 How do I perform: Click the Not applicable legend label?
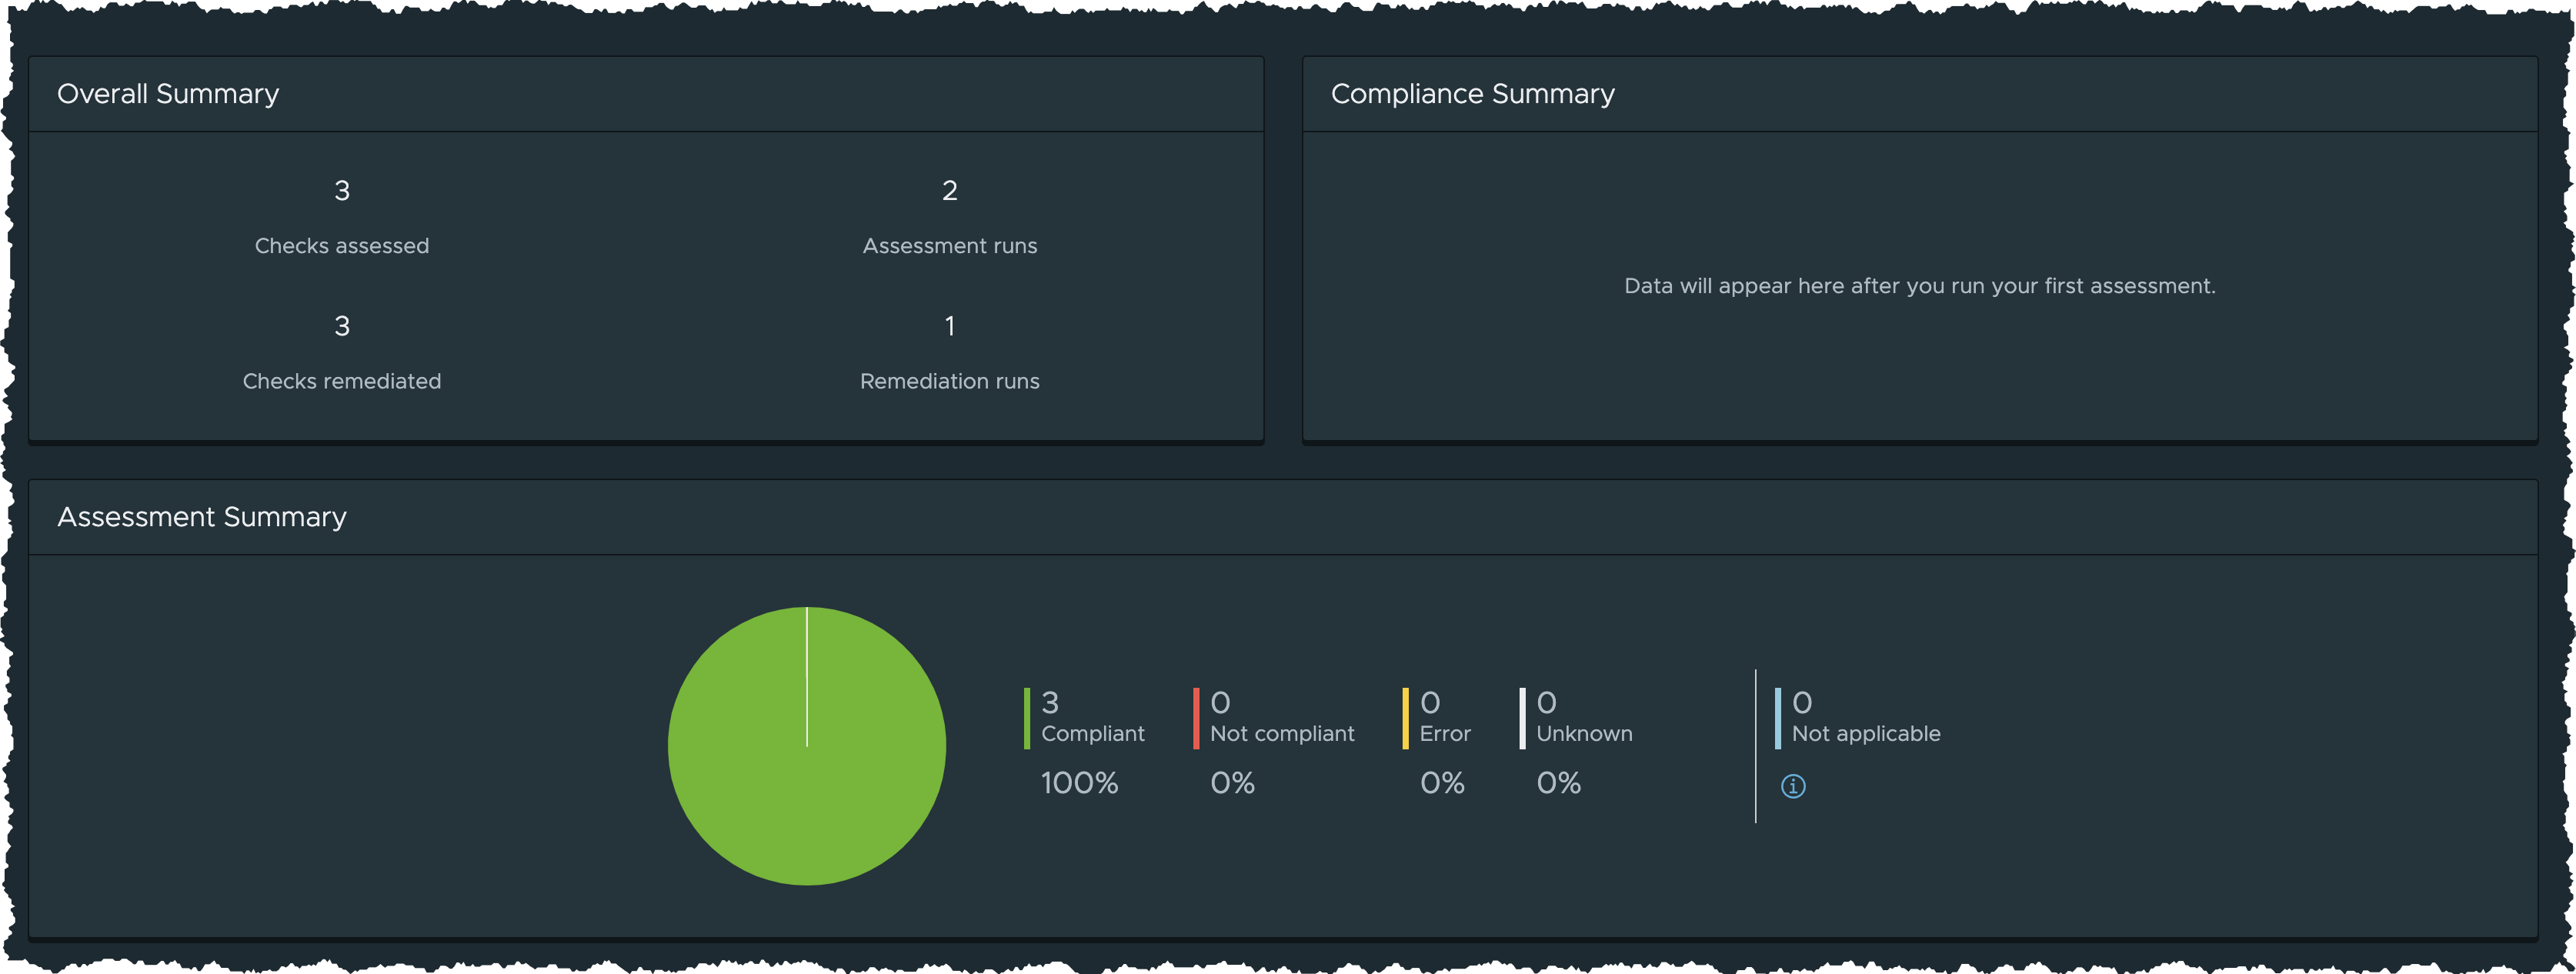[1866, 734]
